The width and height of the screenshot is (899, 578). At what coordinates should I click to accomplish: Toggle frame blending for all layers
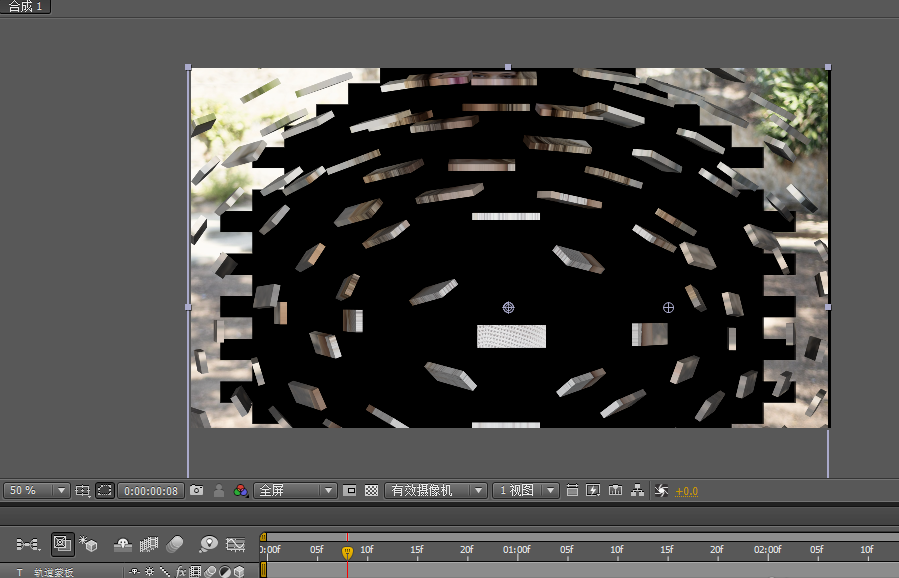pyautogui.click(x=149, y=544)
